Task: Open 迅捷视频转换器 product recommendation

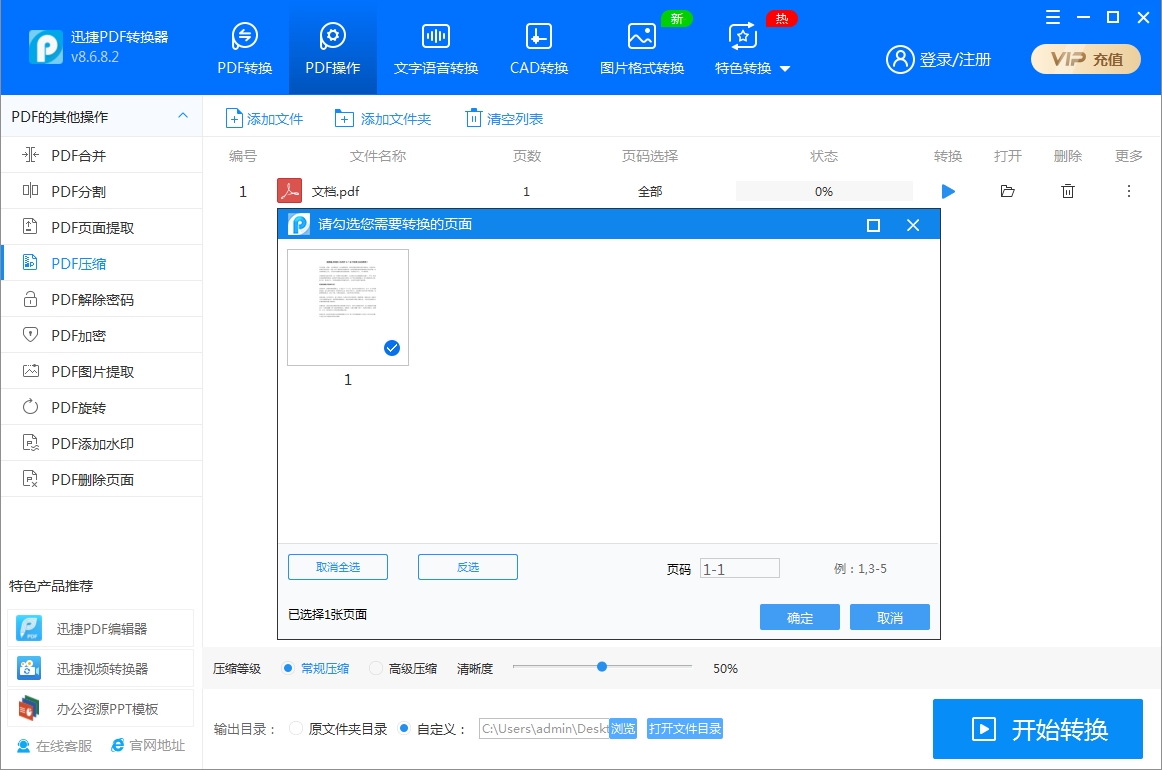Action: pos(101,668)
